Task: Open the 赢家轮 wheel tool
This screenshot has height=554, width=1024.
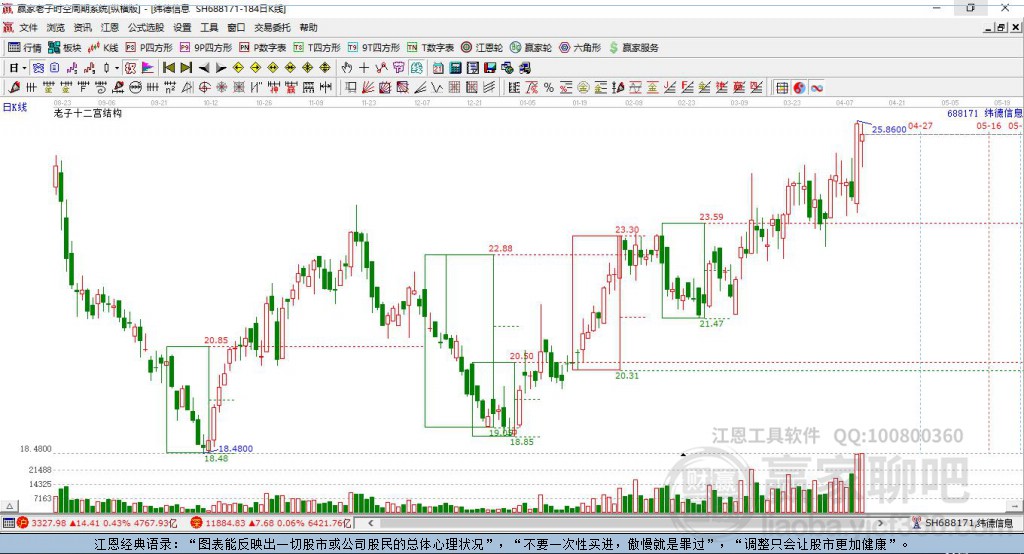Action: [x=531, y=48]
